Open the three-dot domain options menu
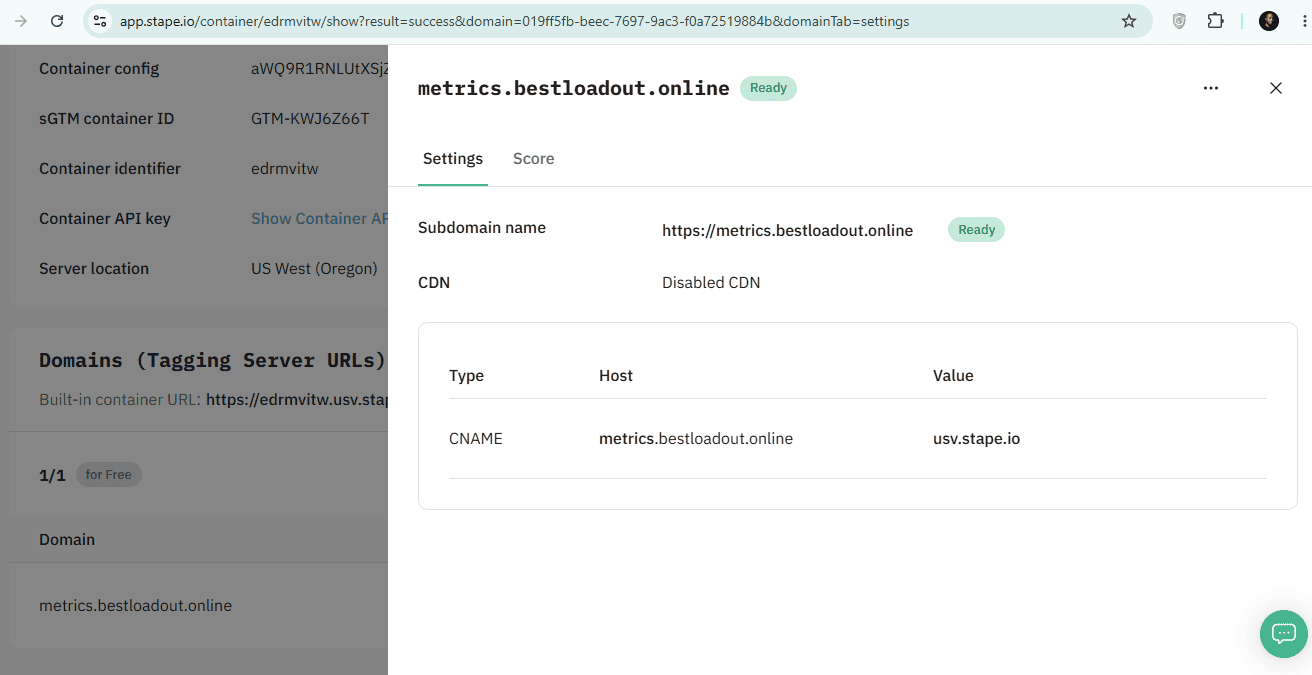This screenshot has height=675, width=1312. pos(1211,88)
